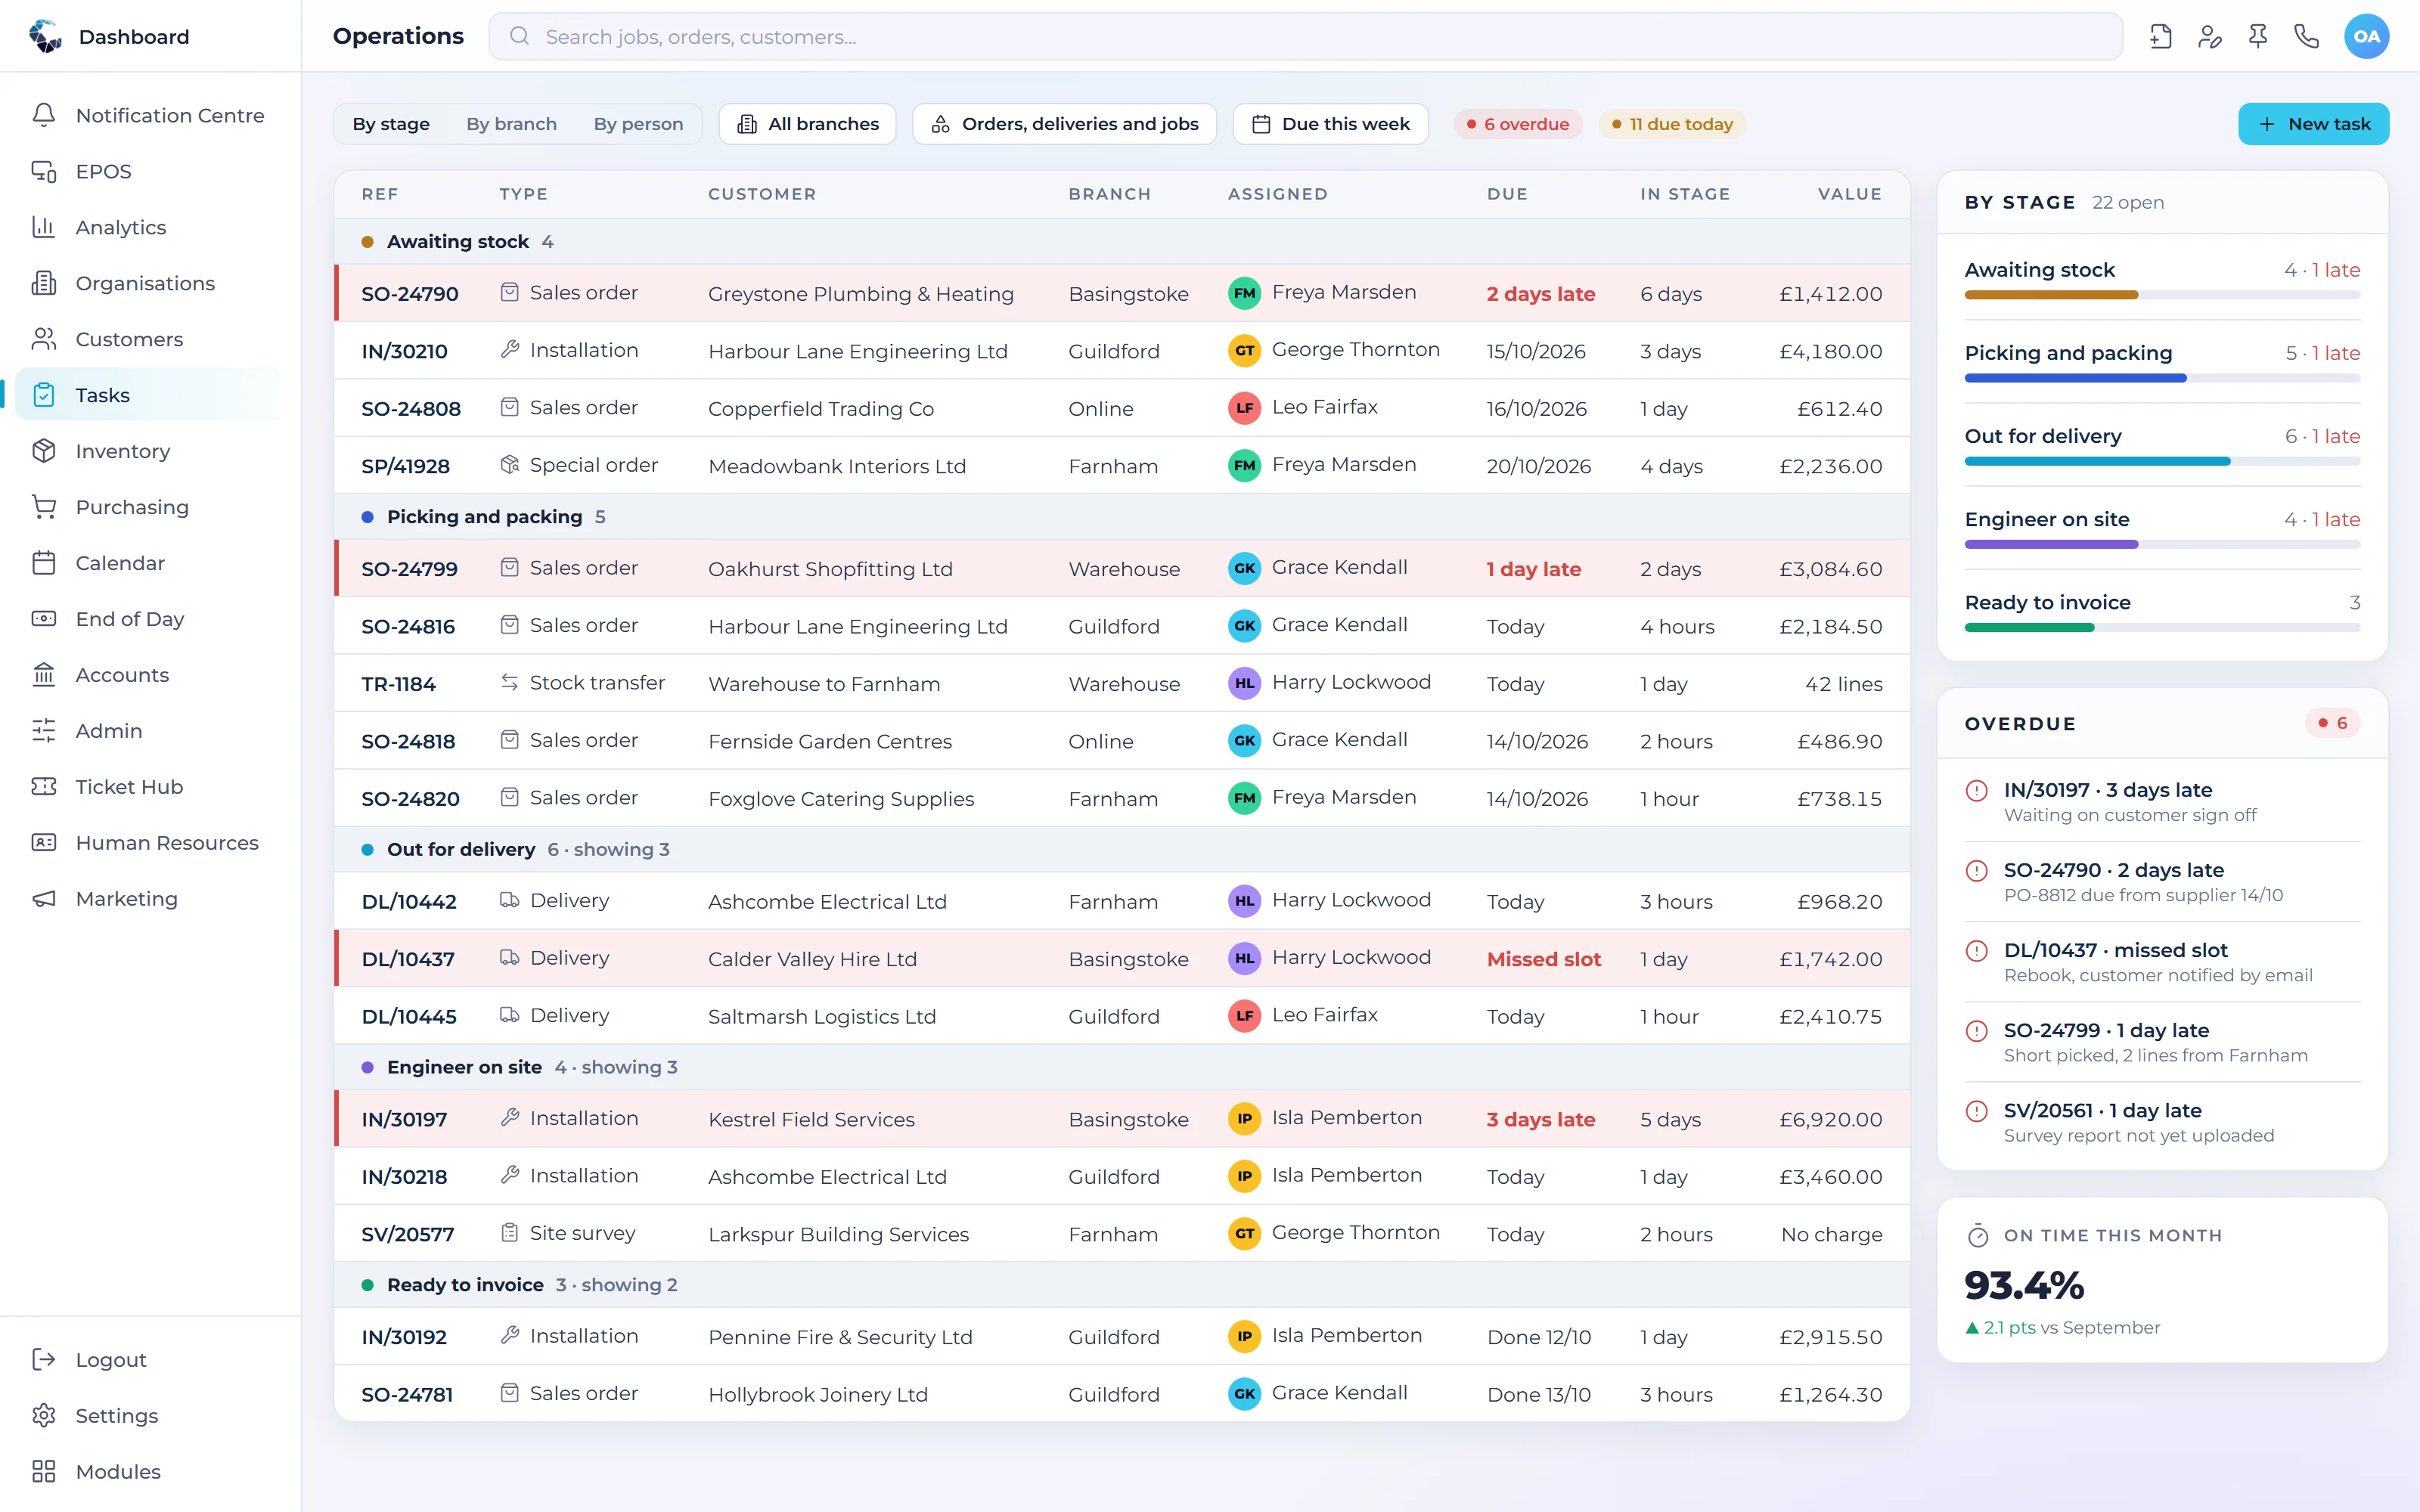Open the Calendar sidebar icon
2420x1512 pixels.
click(44, 563)
